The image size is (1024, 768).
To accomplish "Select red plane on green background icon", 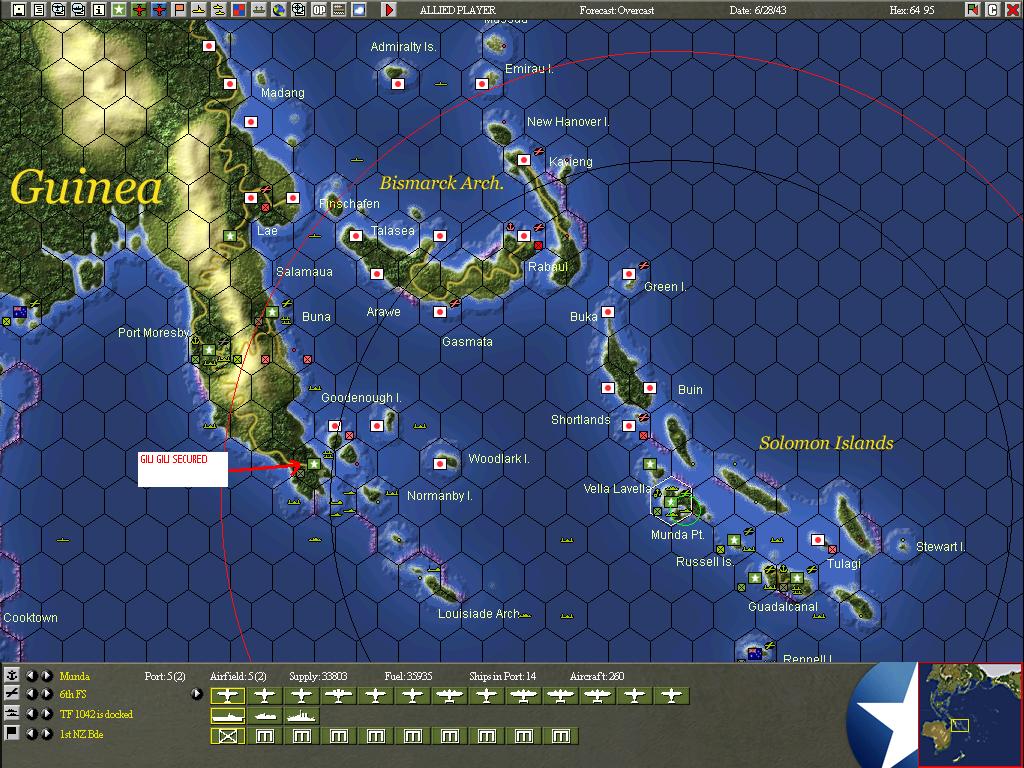I will (139, 10).
